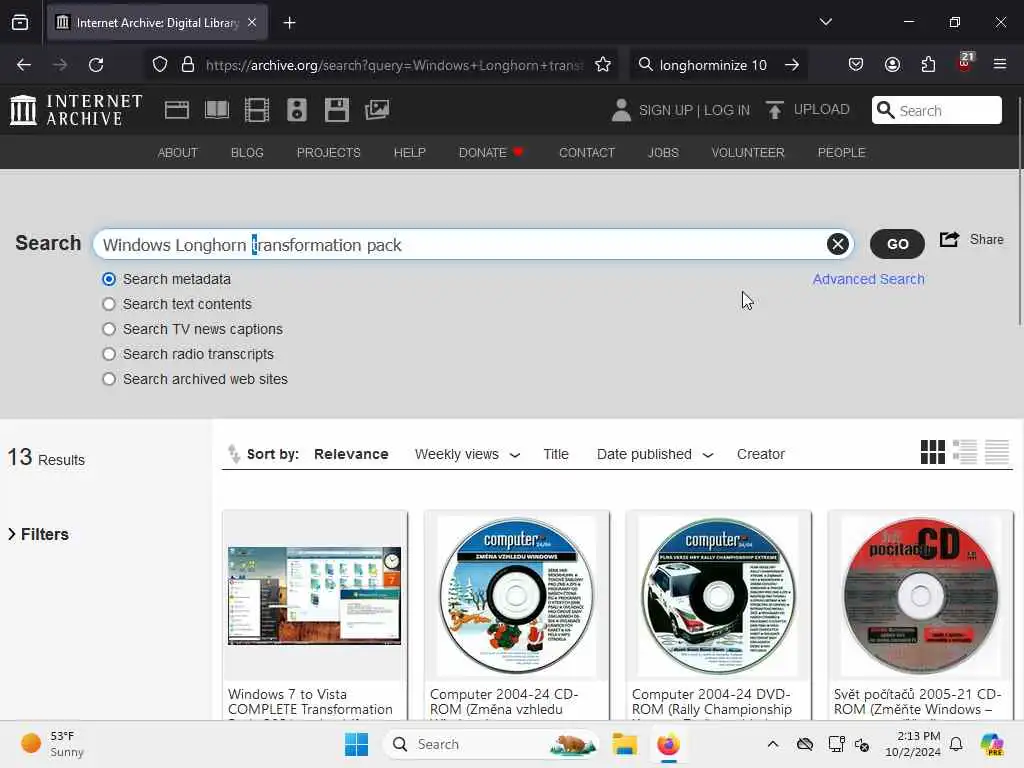The image size is (1024, 768).
Task: Open the PEOPLE menu item
Action: click(x=841, y=152)
